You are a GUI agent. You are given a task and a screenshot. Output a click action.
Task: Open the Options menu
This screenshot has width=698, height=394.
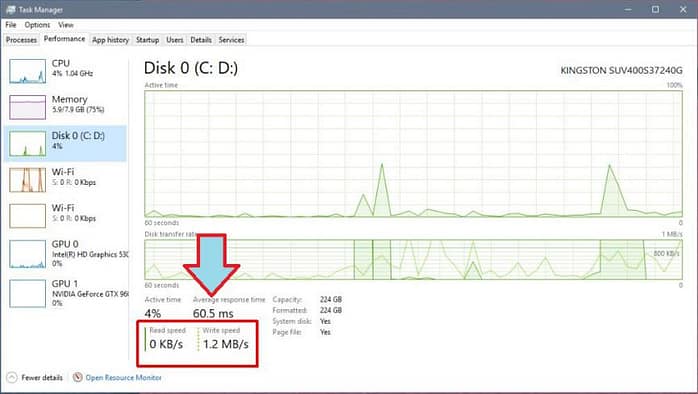pyautogui.click(x=37, y=25)
